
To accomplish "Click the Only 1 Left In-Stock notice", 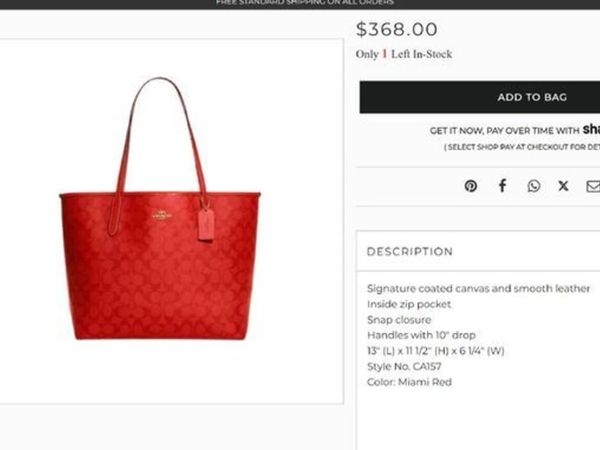I will [x=404, y=54].
